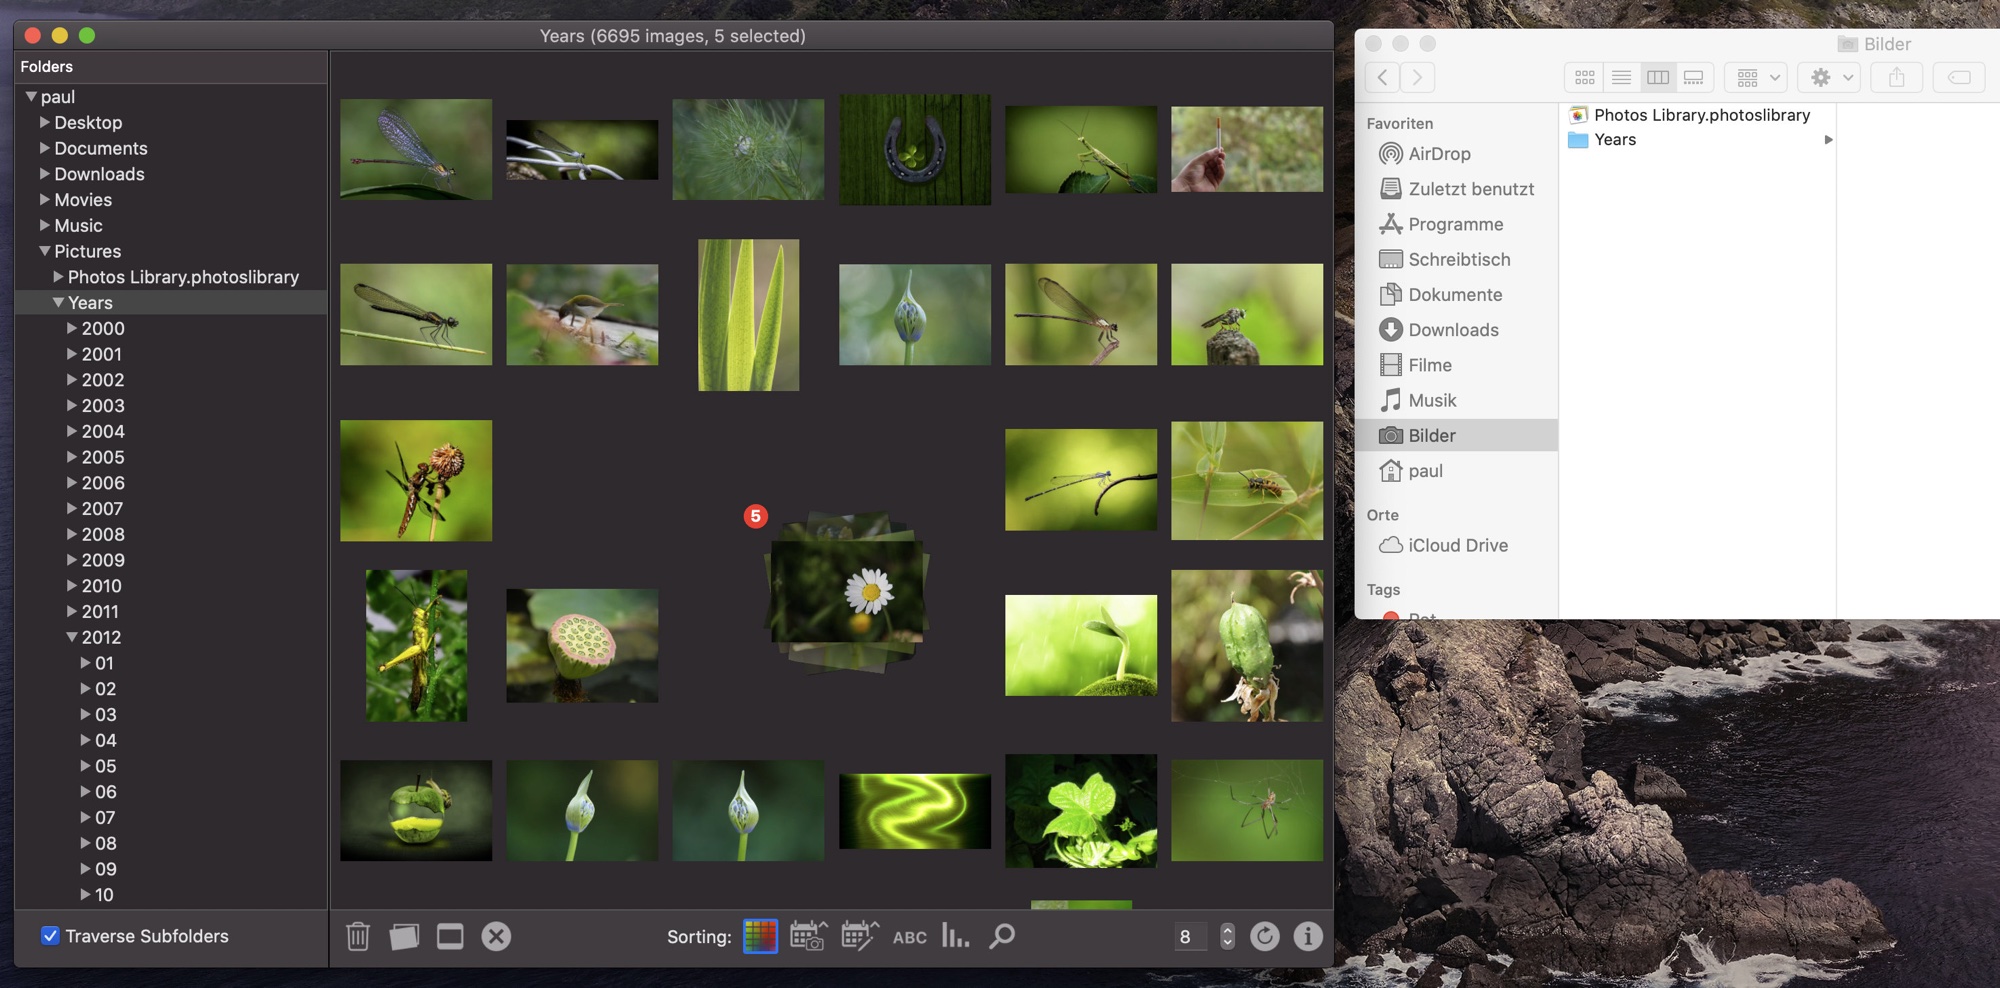Open Filme in Finder sidebar
2000x988 pixels.
coord(1430,365)
